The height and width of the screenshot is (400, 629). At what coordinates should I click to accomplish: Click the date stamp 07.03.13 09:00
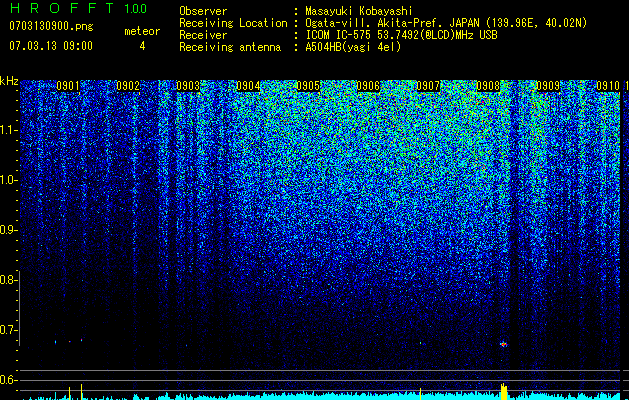click(51, 46)
